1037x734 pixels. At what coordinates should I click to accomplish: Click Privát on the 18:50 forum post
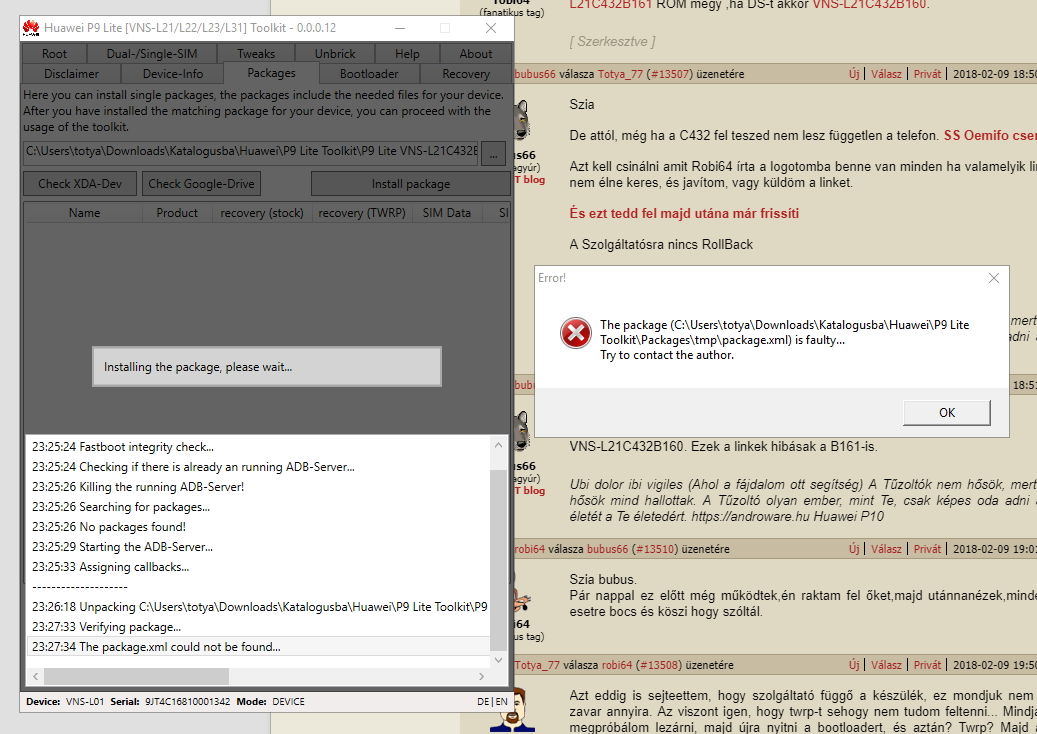[927, 74]
